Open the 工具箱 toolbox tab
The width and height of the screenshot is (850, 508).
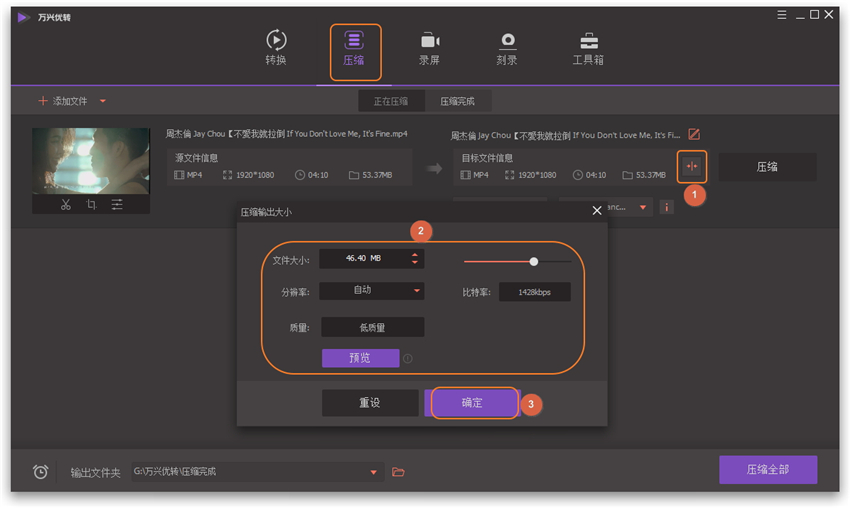tap(588, 48)
